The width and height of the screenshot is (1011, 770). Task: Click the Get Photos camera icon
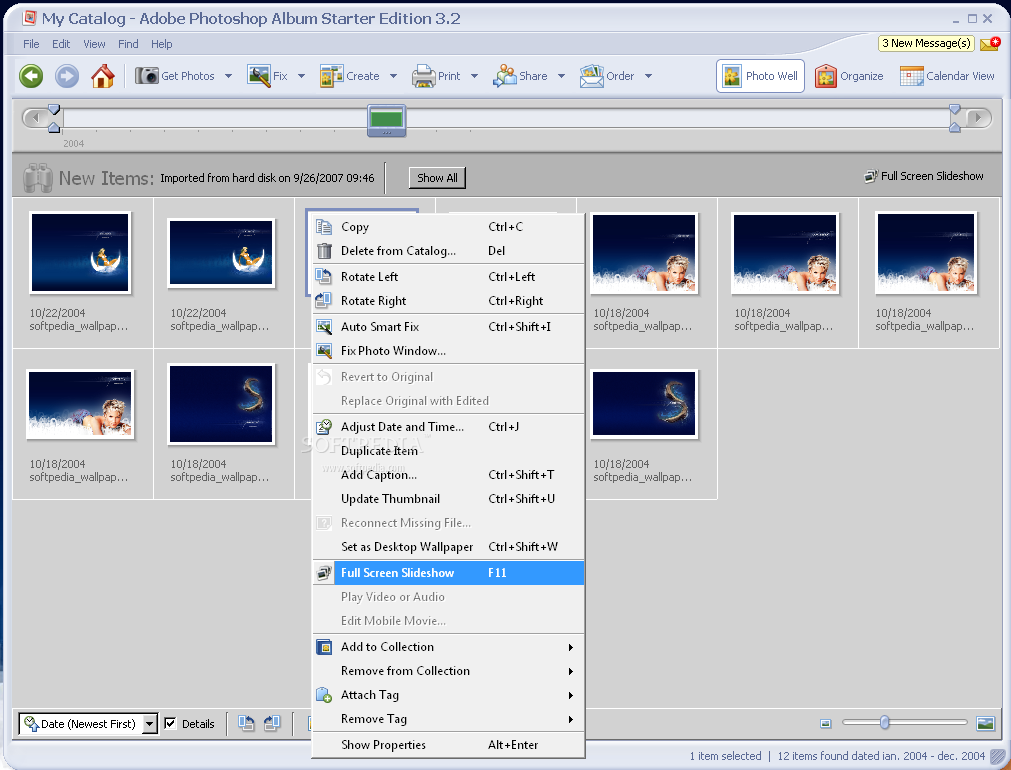146,75
